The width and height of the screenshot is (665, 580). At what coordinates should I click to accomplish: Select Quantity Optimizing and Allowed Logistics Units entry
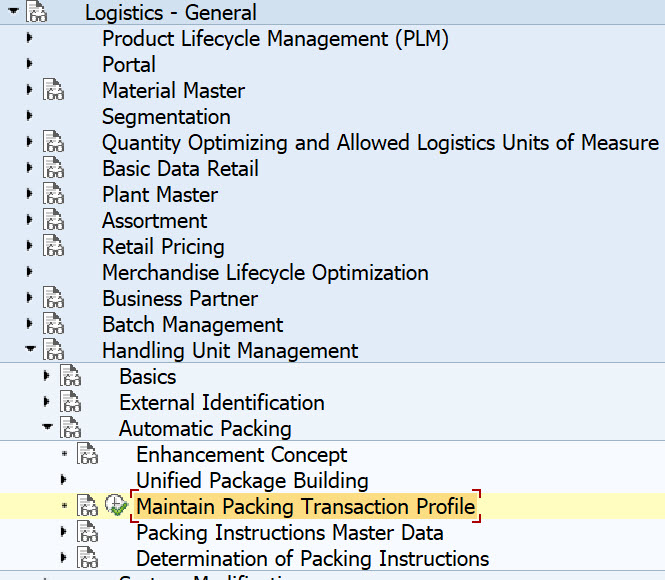[x=380, y=143]
